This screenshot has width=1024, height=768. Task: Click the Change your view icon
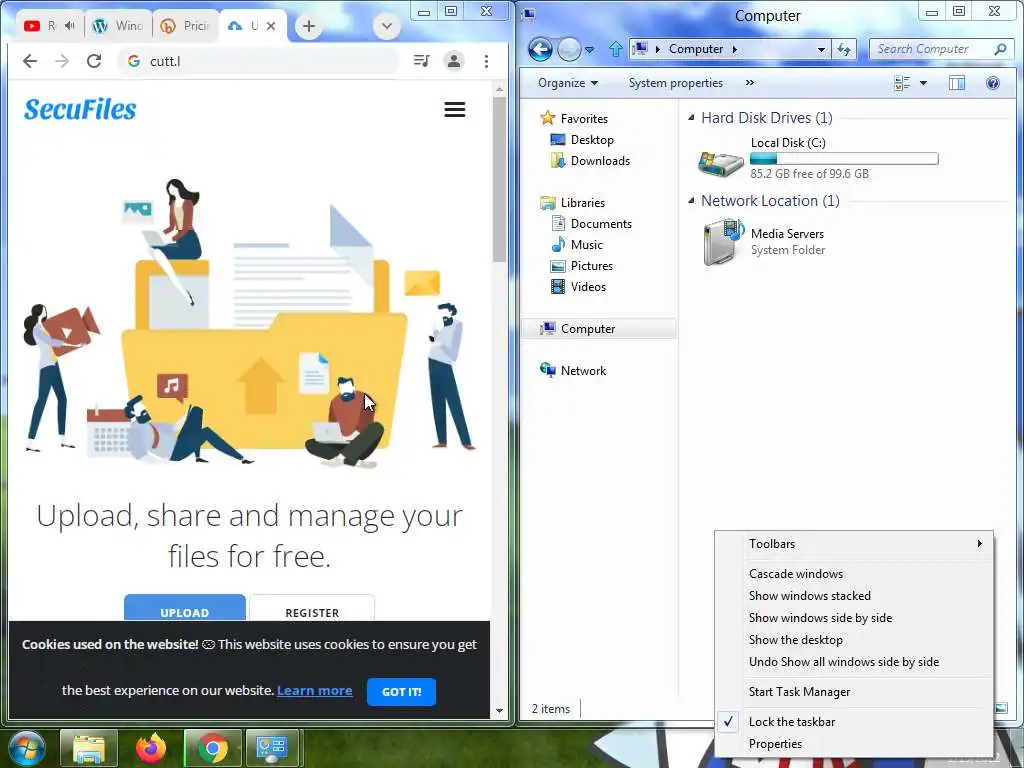pyautogui.click(x=902, y=83)
